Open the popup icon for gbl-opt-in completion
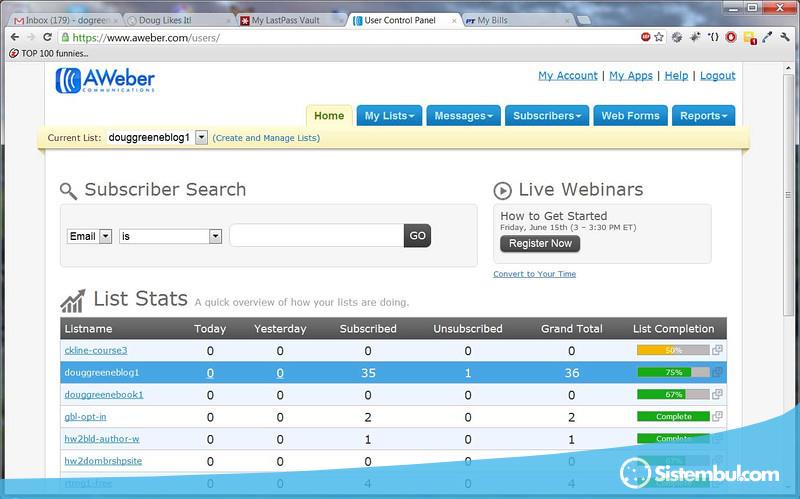 click(x=717, y=416)
